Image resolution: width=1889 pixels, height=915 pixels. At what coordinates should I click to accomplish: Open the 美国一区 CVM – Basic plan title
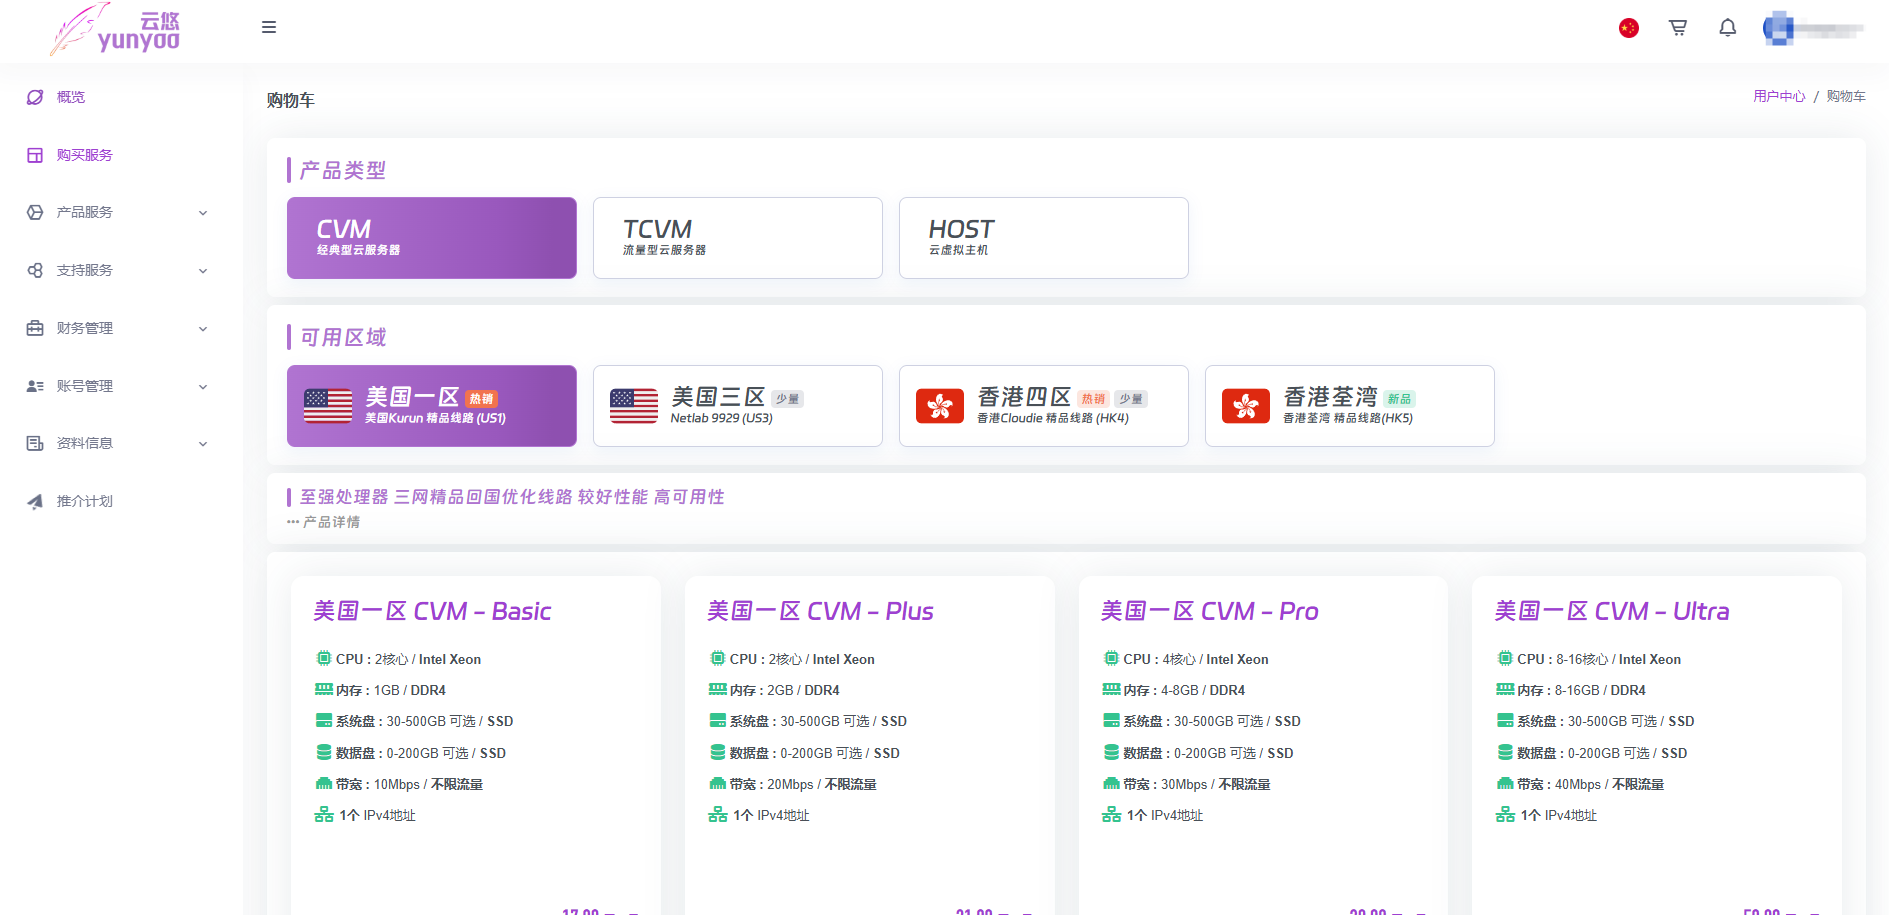point(432,611)
